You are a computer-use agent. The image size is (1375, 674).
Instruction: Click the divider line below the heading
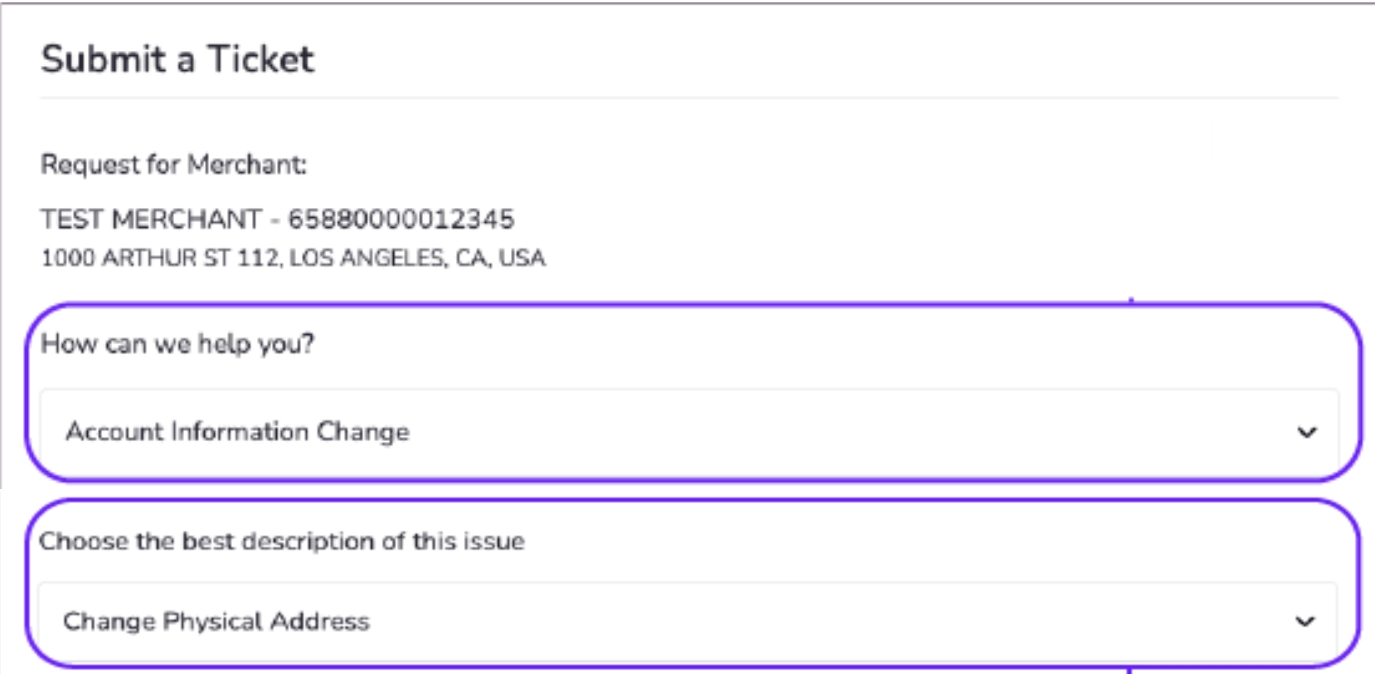tap(688, 98)
